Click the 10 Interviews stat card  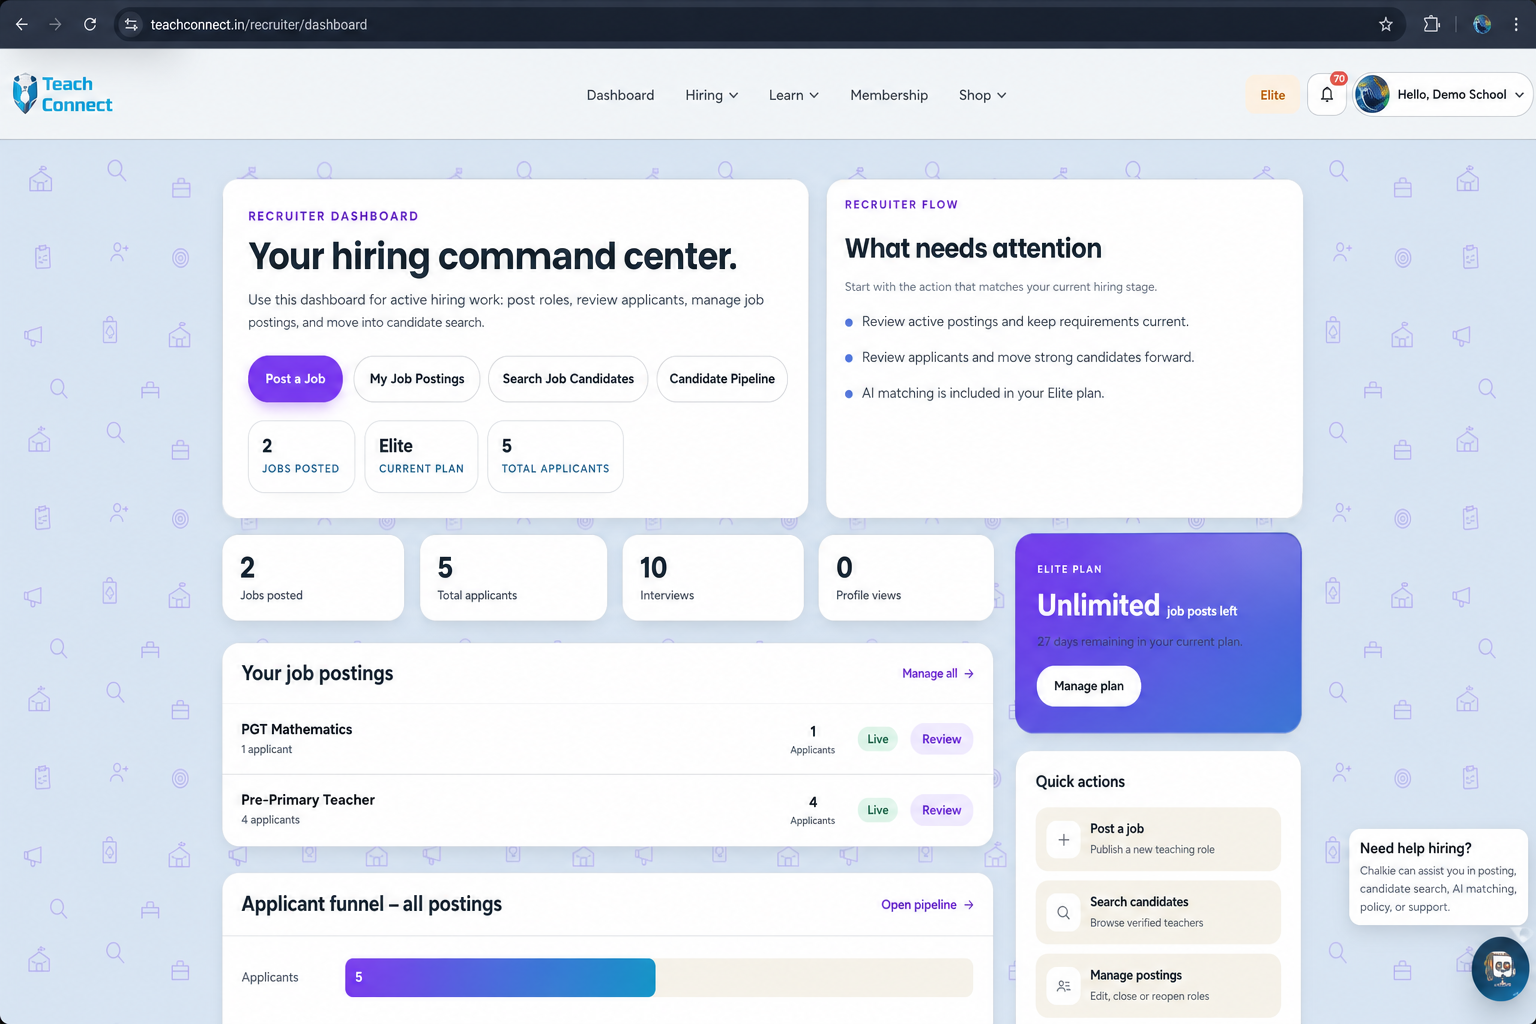coord(713,578)
